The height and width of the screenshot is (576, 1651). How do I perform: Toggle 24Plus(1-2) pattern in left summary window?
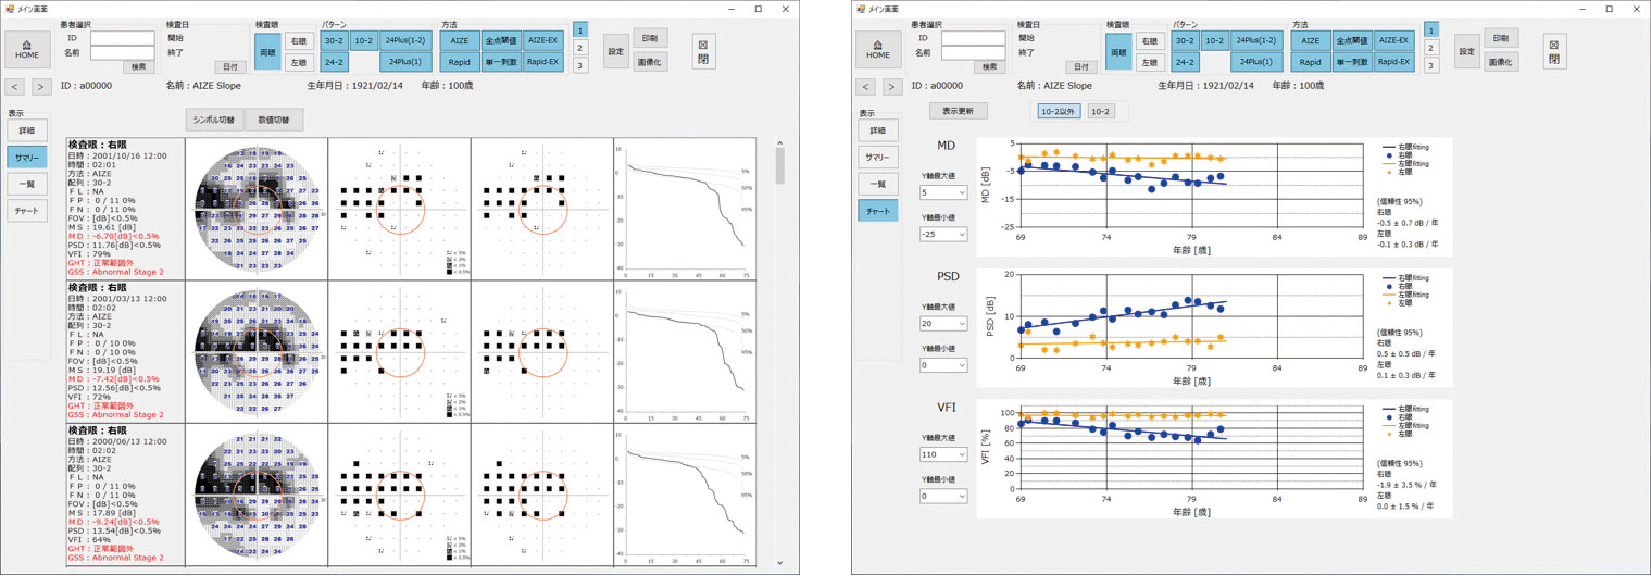click(x=405, y=41)
